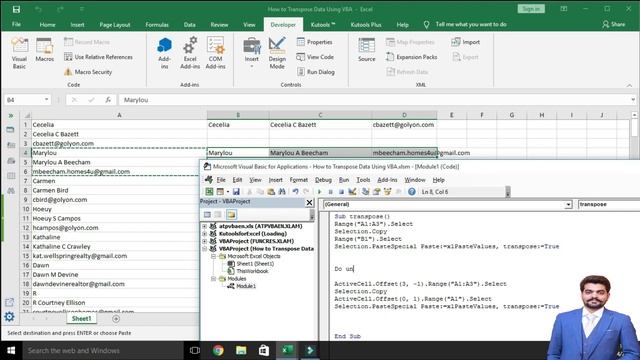Click the Paste icon in VBA toolbar
The image size is (640, 360).
(271, 191)
